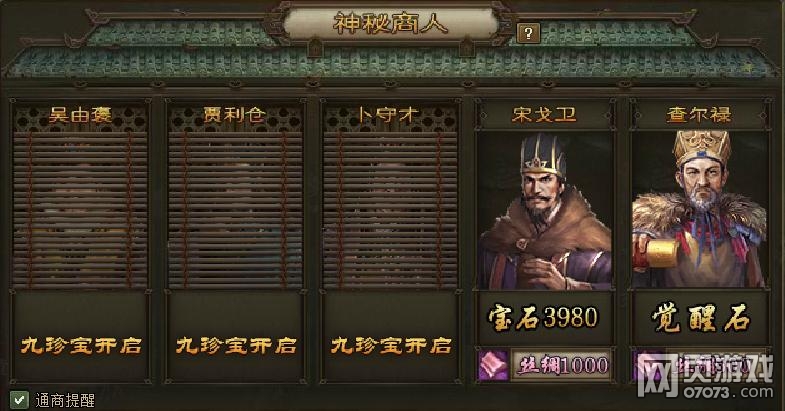Click the closed bamboo blind under 吴由囊
Screen dimensions: 785x411
(x=80, y=210)
